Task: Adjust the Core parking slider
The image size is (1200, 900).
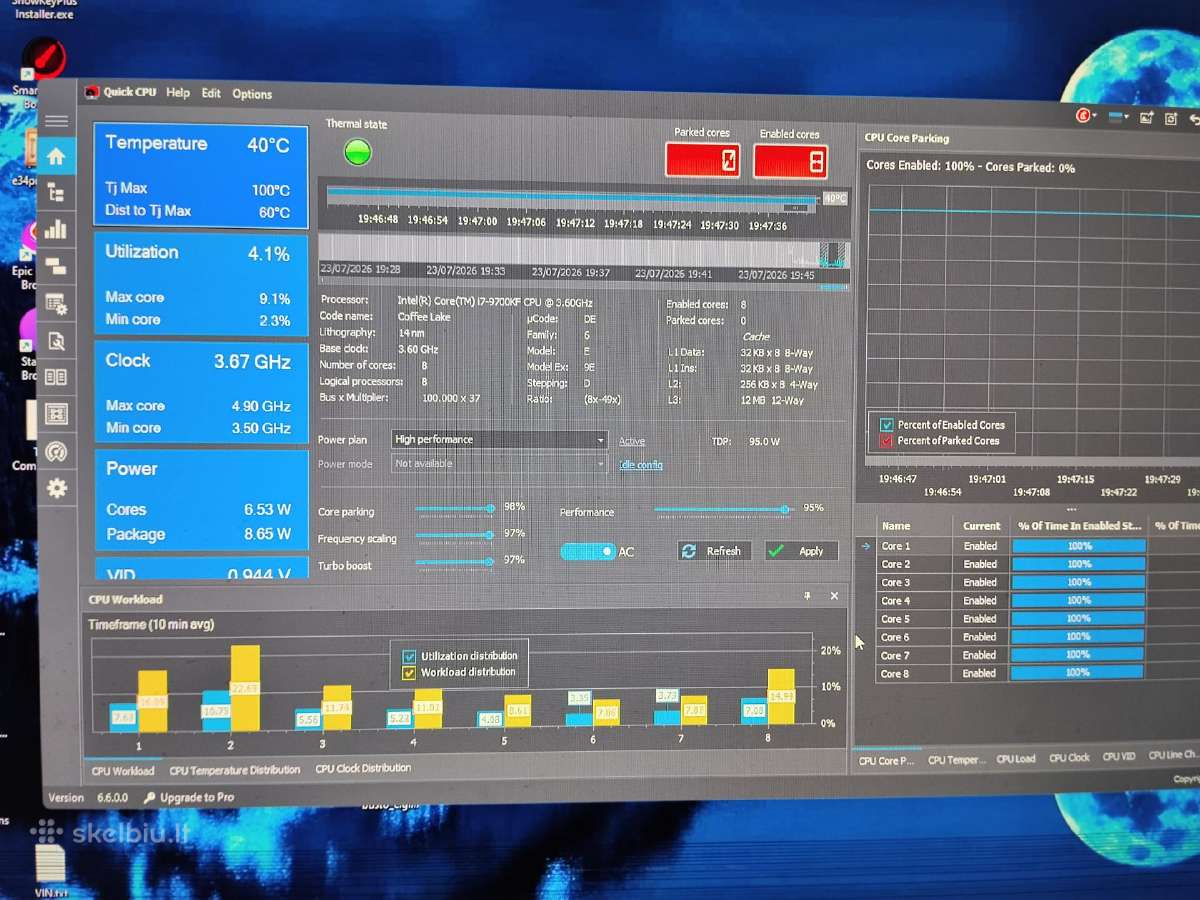Action: tap(455, 509)
